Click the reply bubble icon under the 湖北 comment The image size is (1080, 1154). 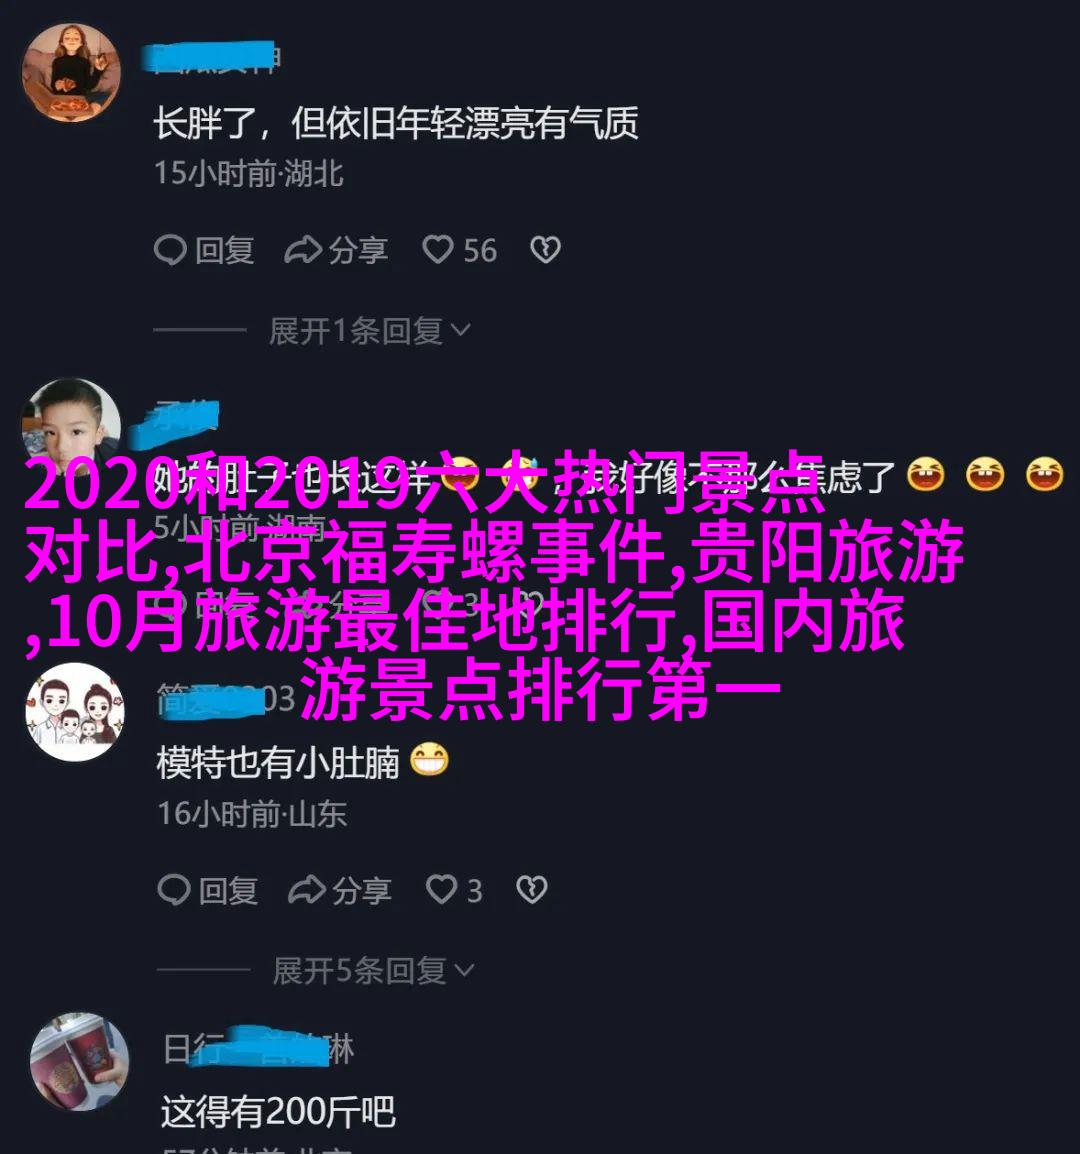[x=169, y=250]
